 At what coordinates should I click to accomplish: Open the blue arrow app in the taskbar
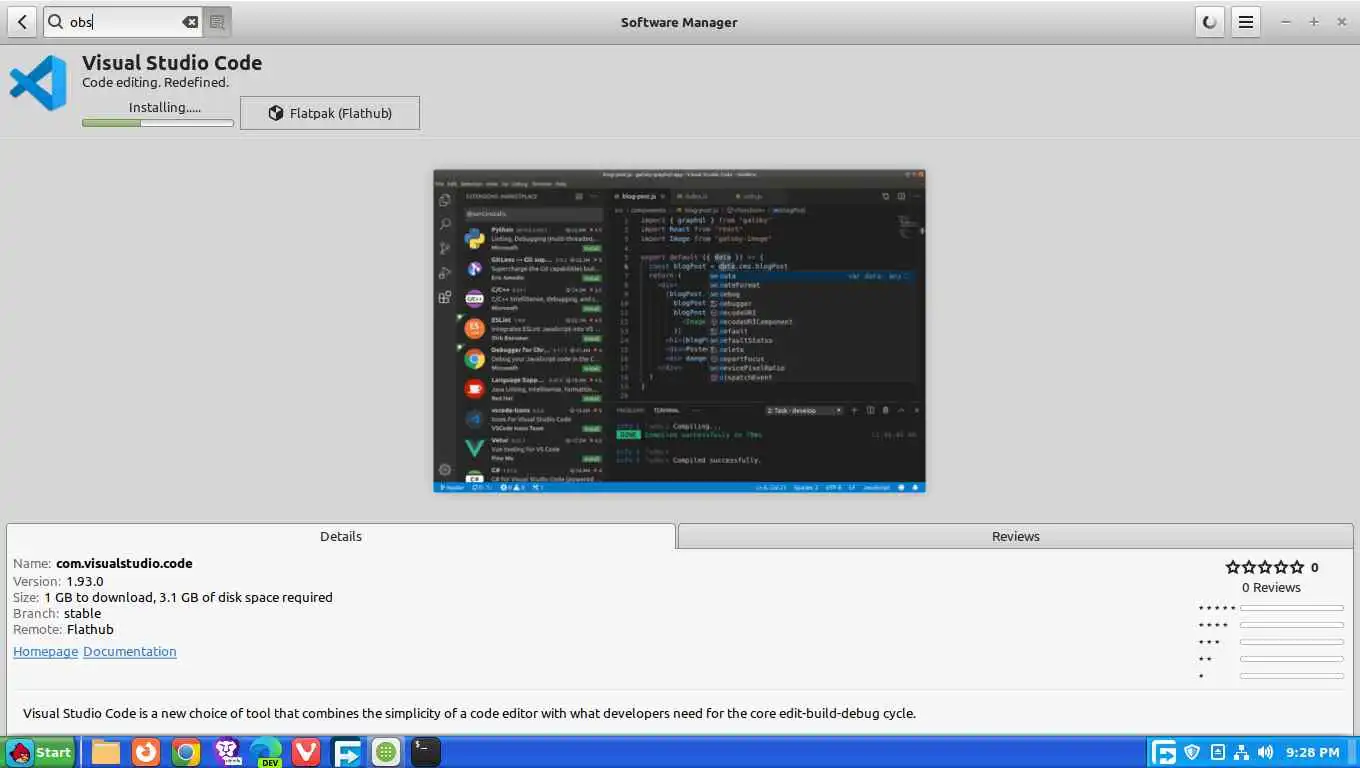pos(347,752)
